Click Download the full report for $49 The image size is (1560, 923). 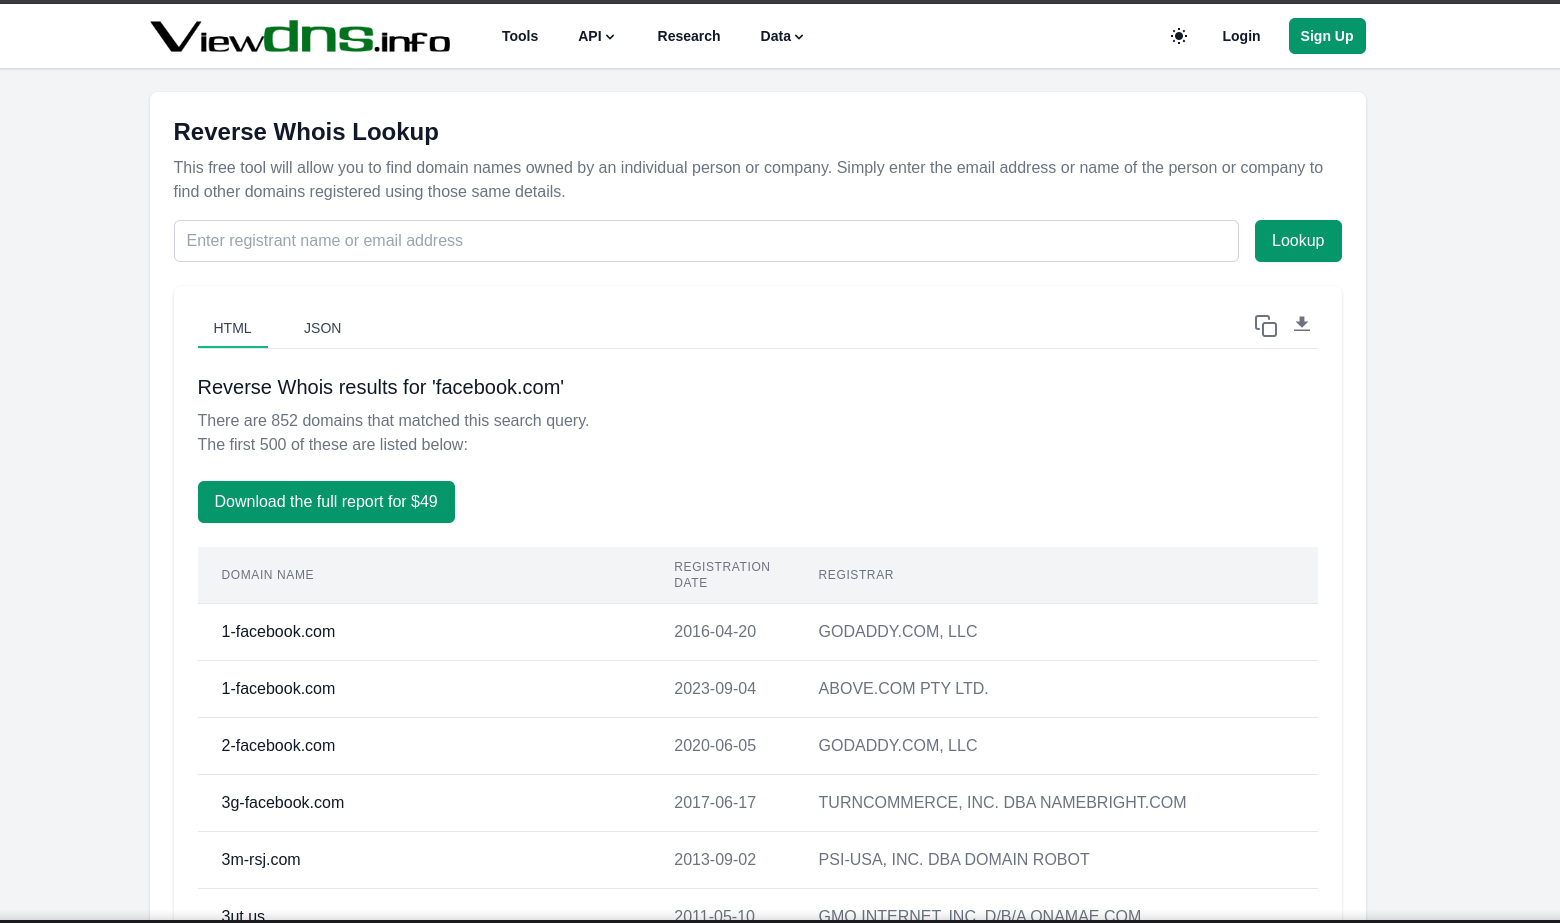click(x=326, y=502)
